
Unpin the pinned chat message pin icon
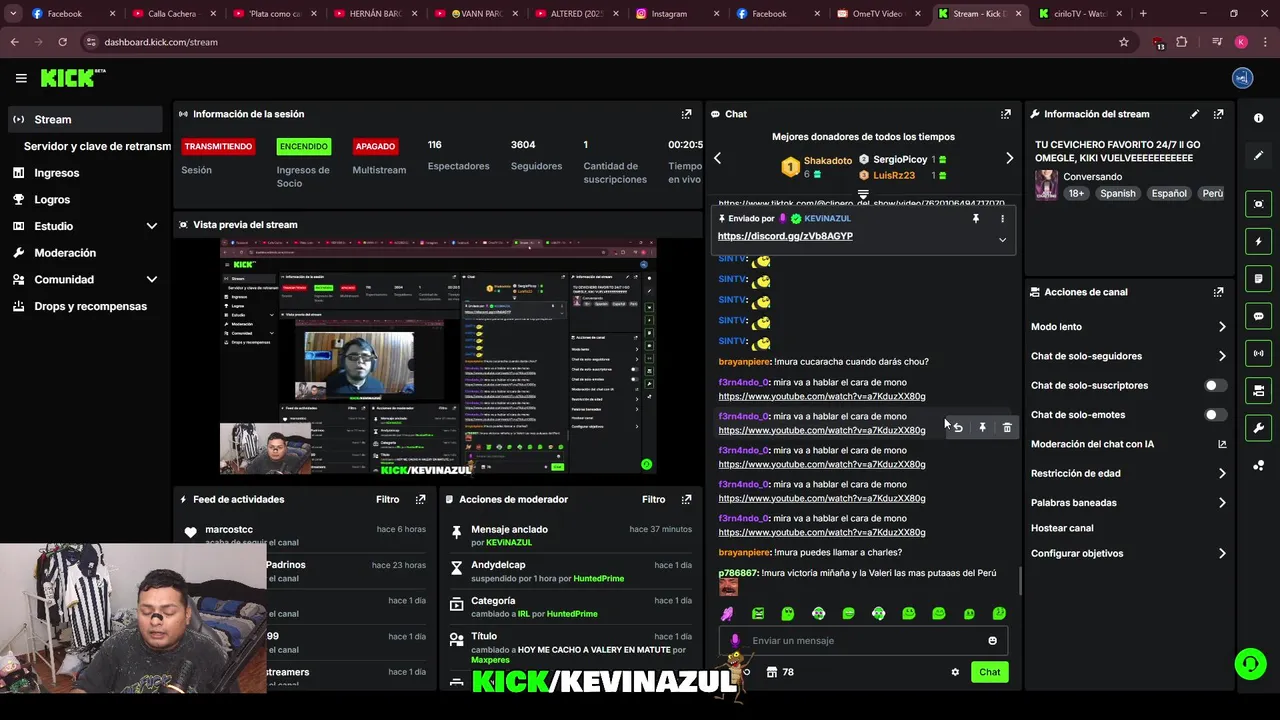point(976,218)
